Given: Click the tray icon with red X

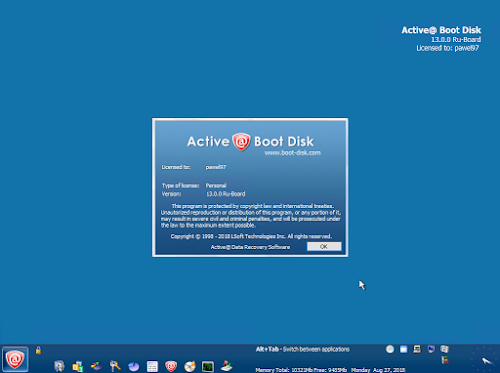Looking at the screenshot, I should pos(445,360).
